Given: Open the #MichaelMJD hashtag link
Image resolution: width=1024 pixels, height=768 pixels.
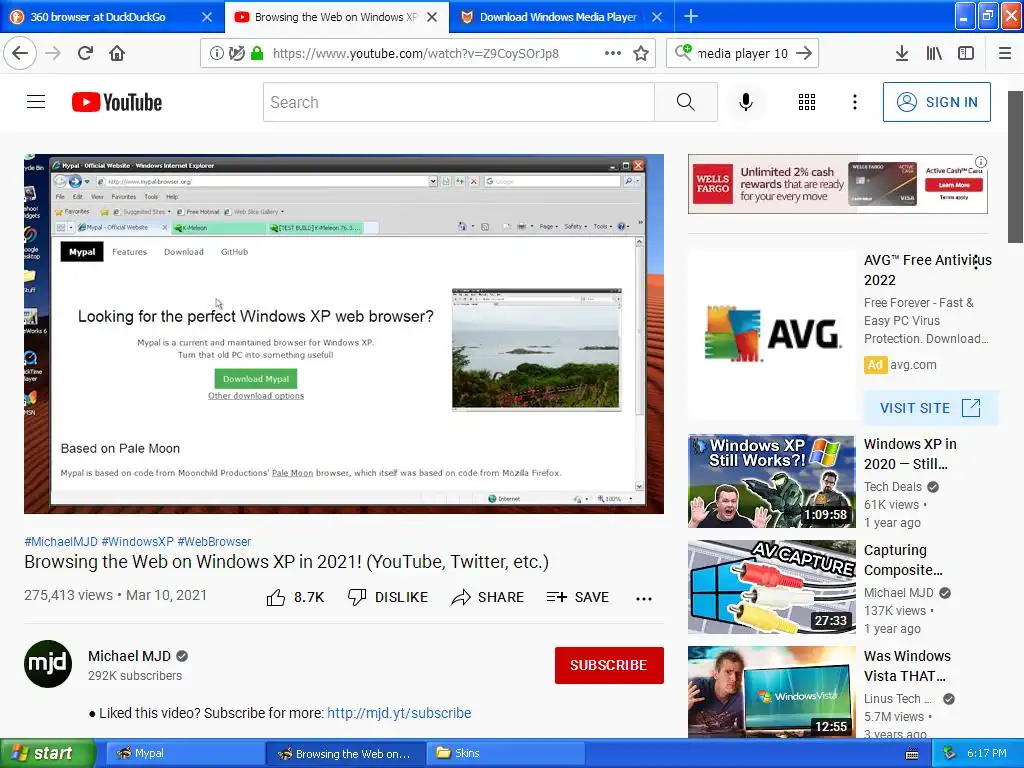Looking at the screenshot, I should point(61,541).
